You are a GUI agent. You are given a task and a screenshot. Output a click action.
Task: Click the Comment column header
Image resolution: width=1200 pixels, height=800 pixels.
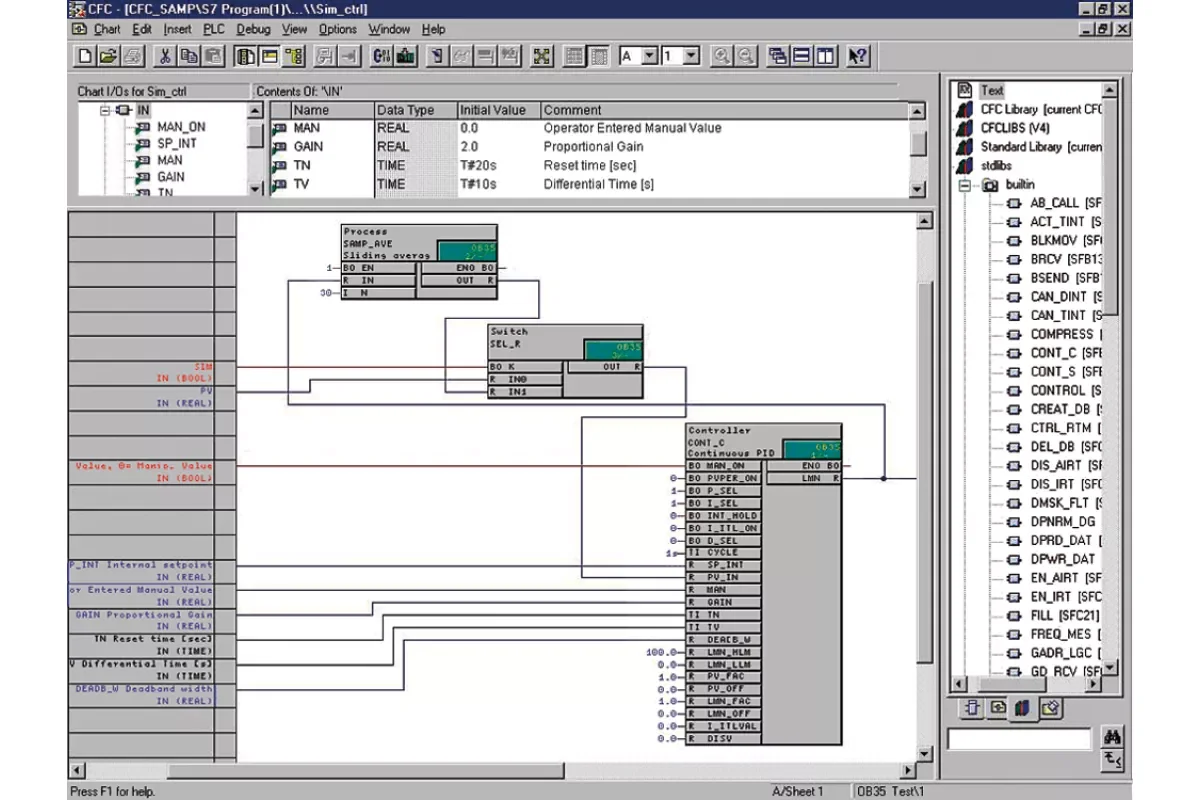click(724, 110)
